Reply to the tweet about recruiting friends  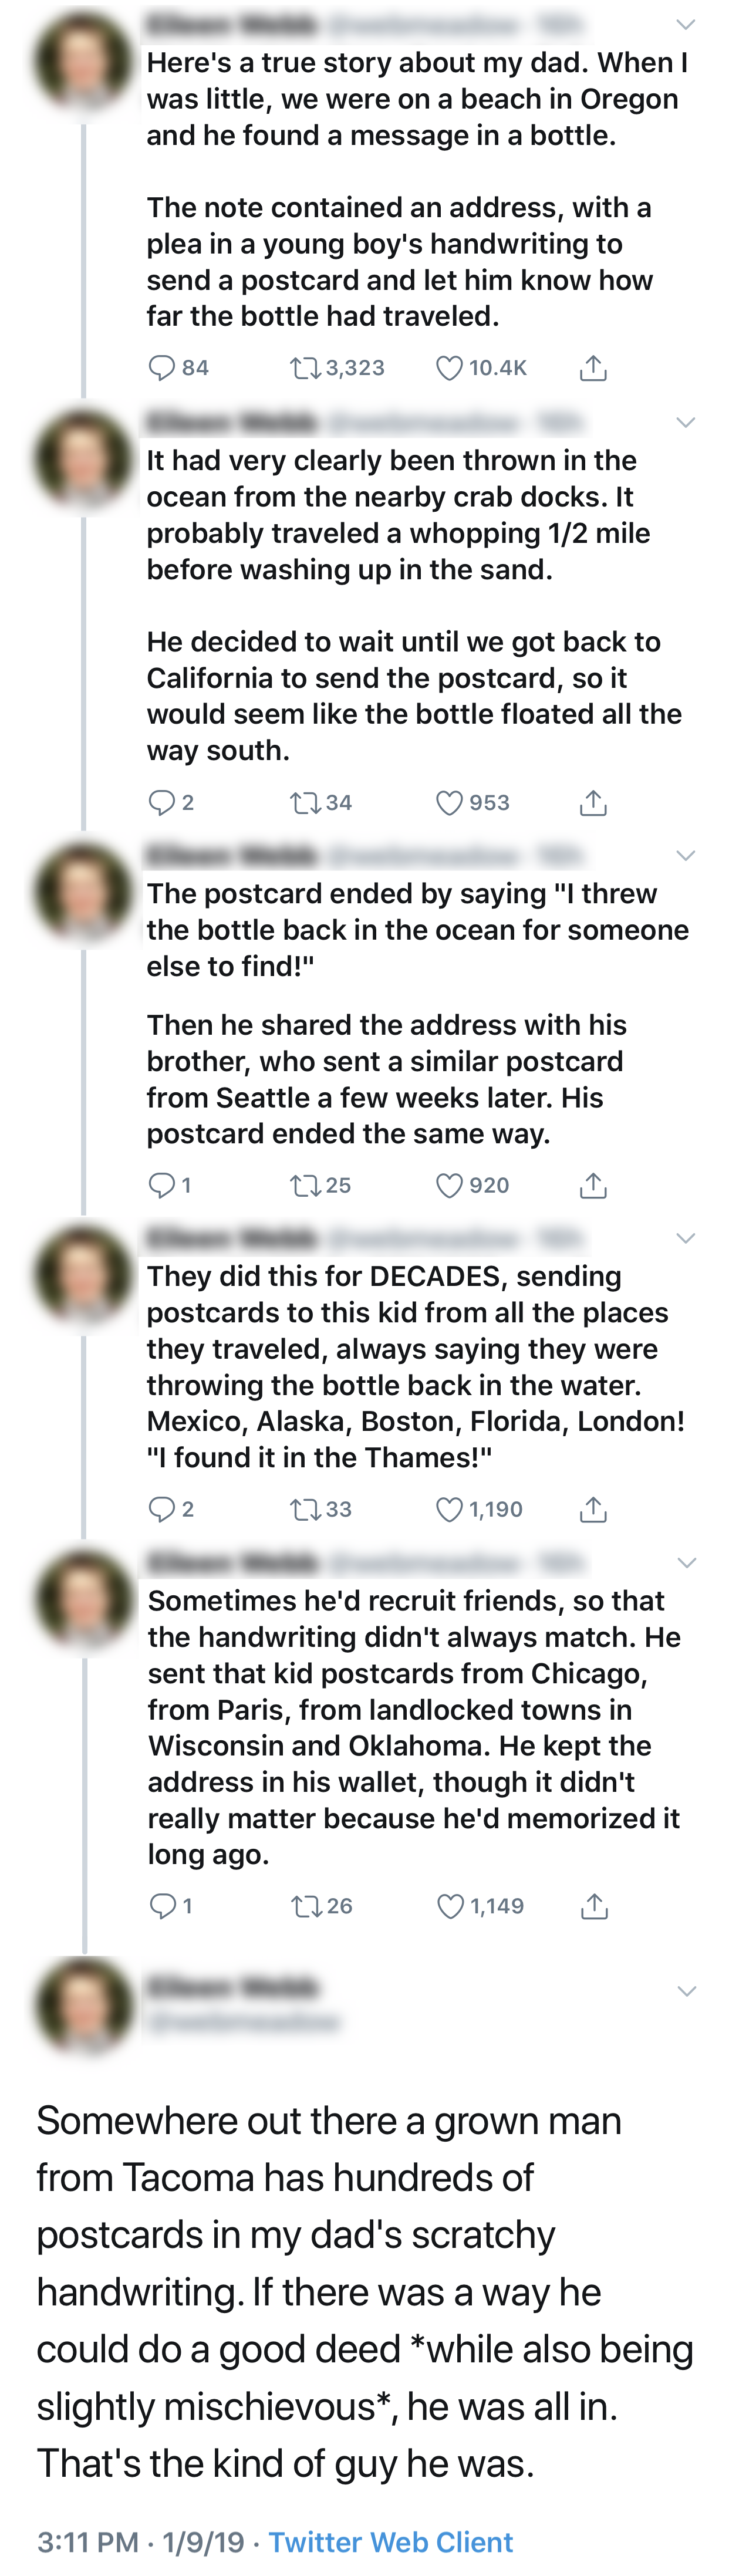[x=163, y=1907]
